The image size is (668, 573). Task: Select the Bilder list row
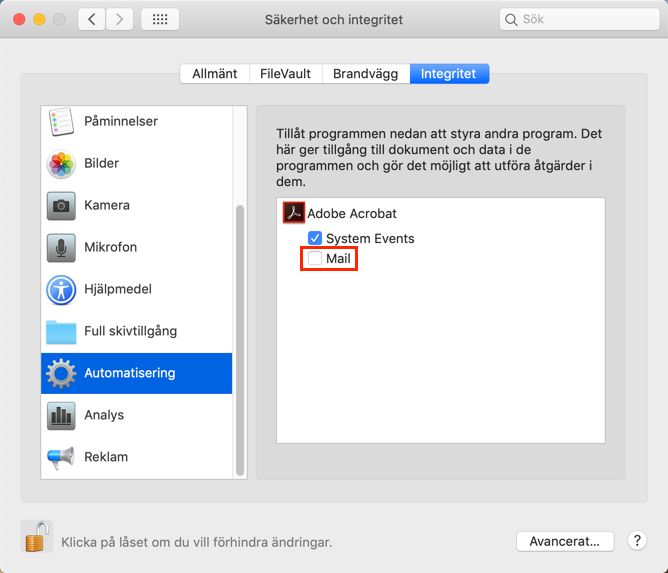(x=137, y=164)
